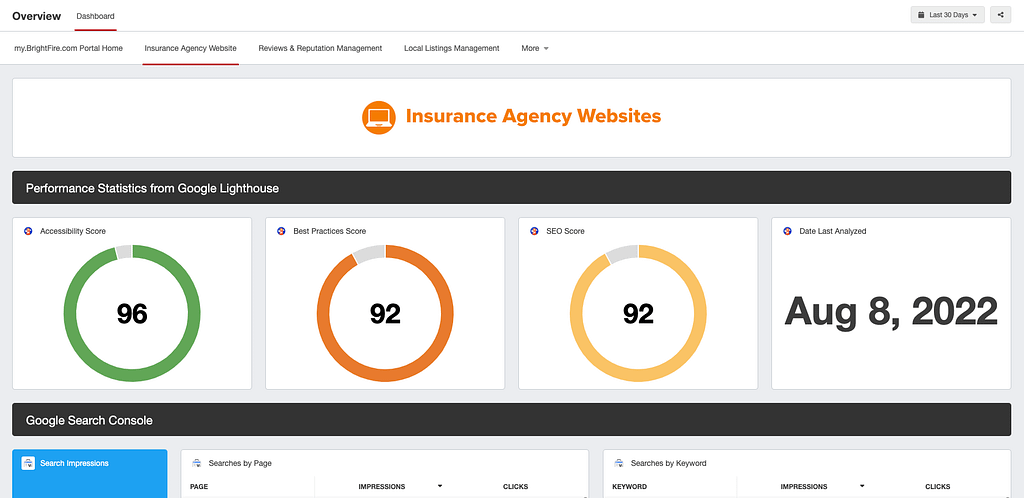The width and height of the screenshot is (1024, 498).
Task: Sort Searches by Page by CLICKS column
Action: tap(515, 487)
